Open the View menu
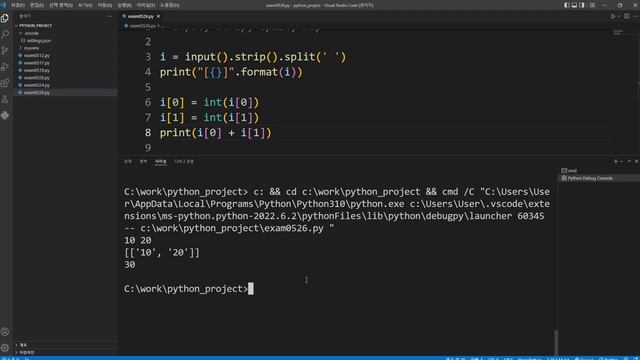Screen dimensions: 640x360 tap(85, 5)
